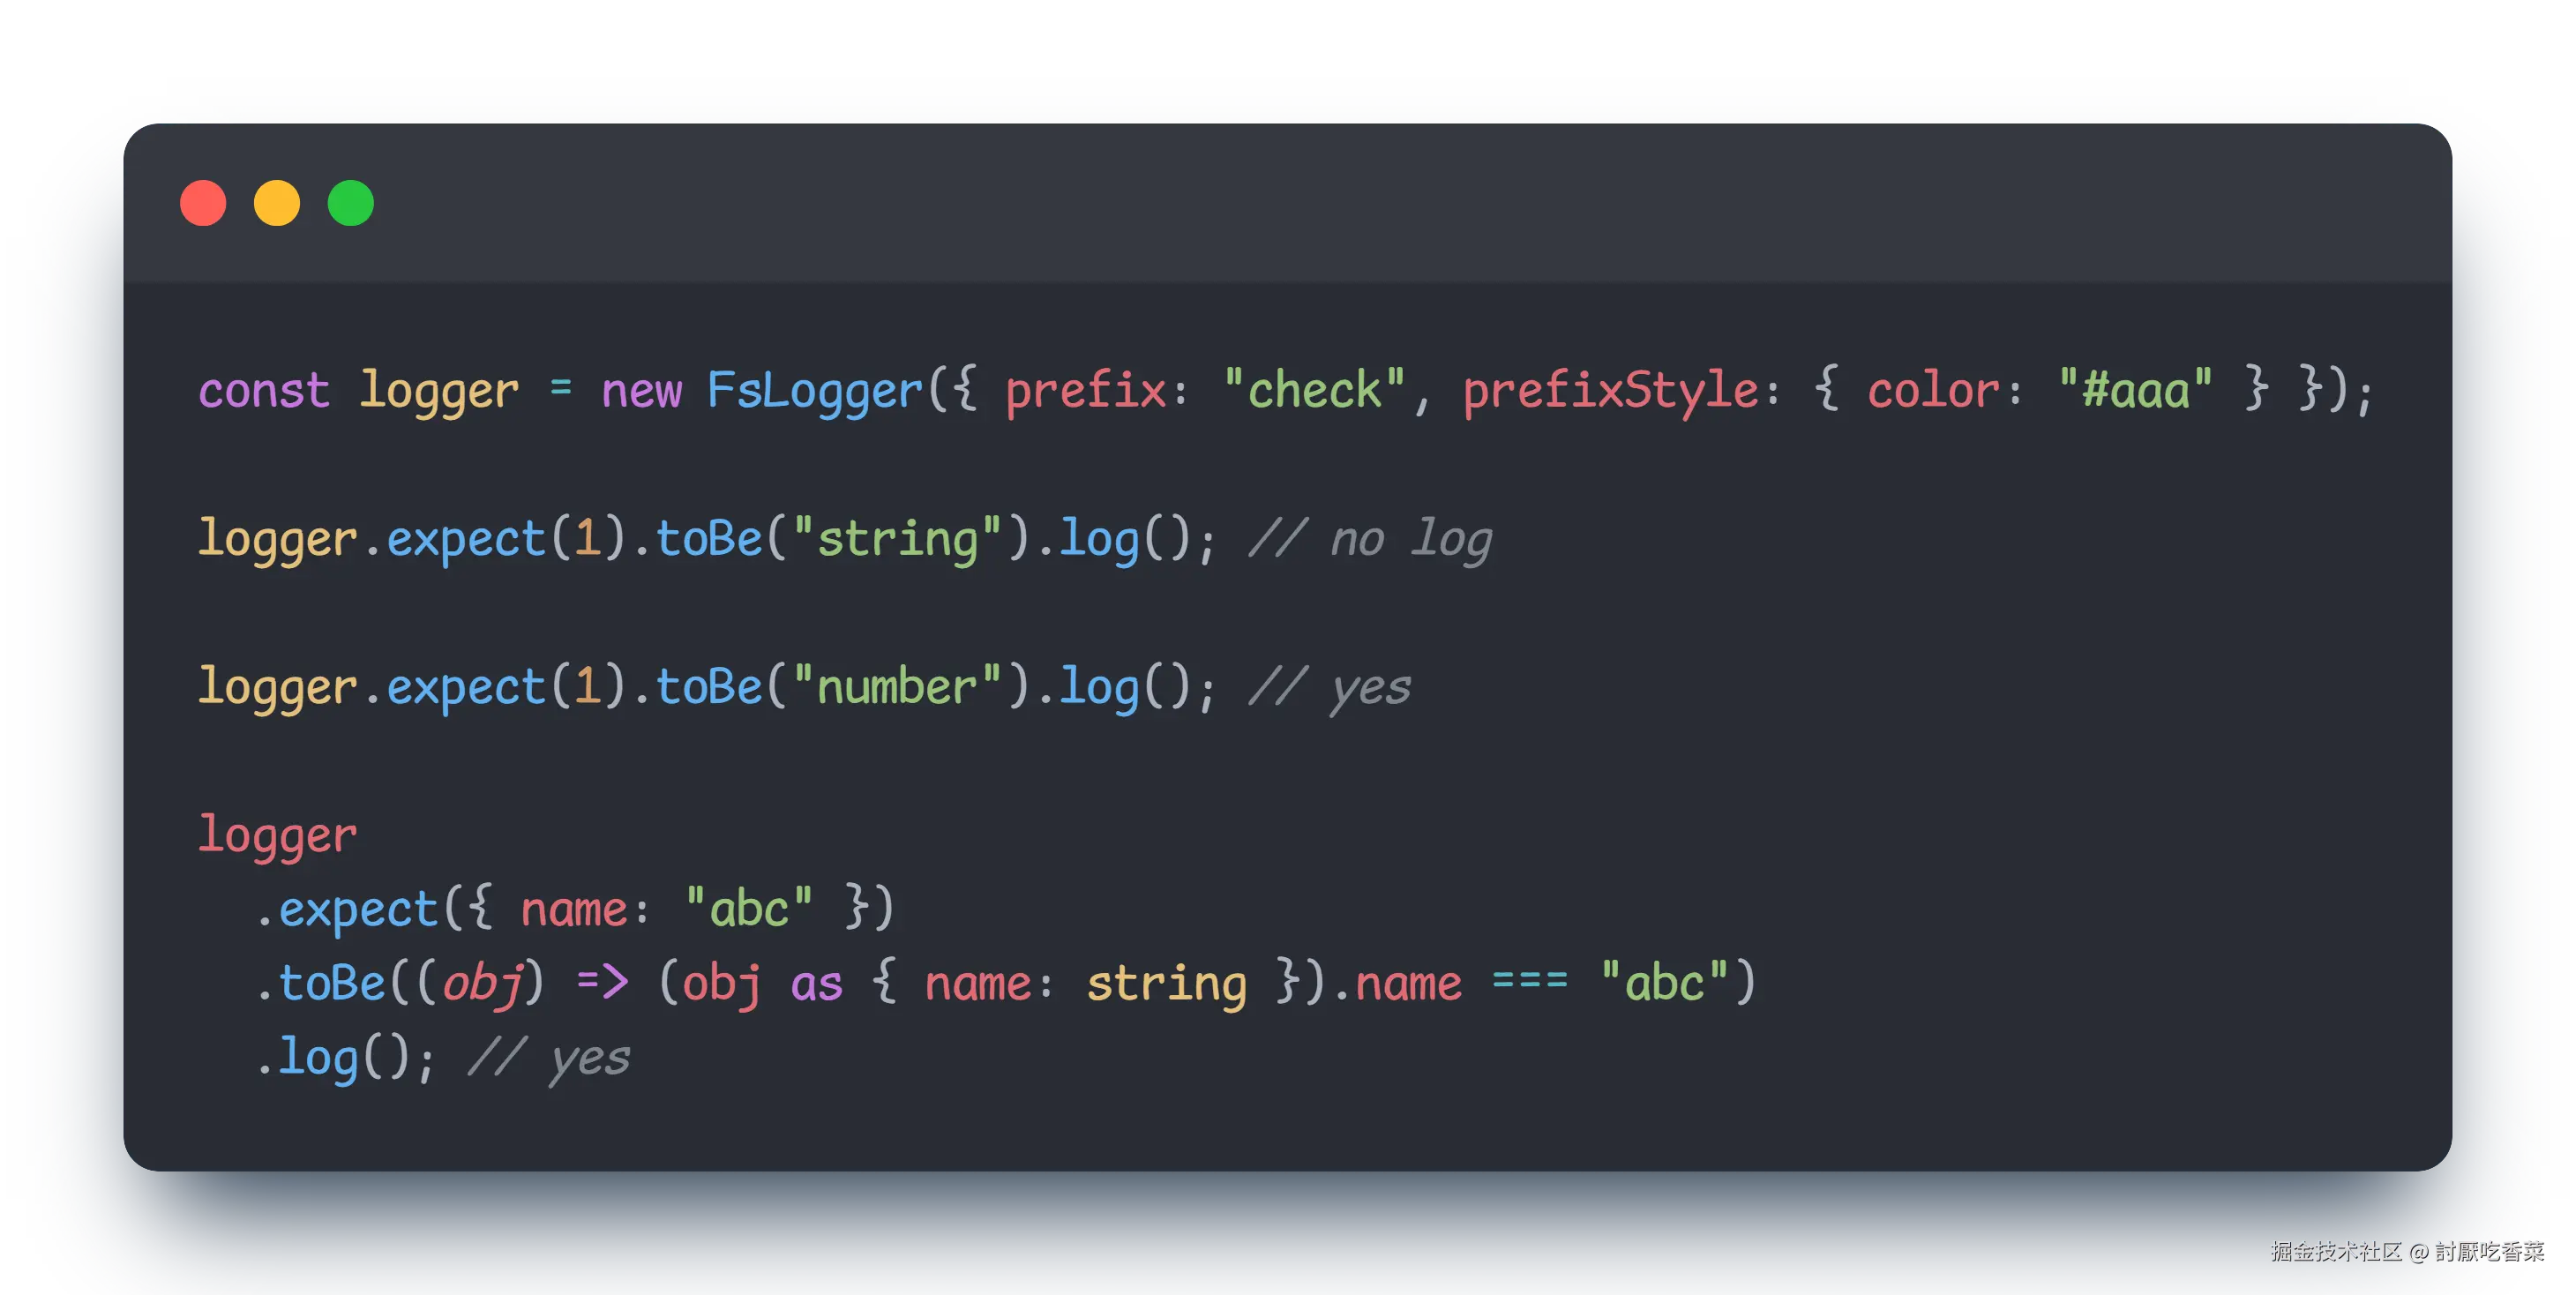Image resolution: width=2576 pixels, height=1295 pixels.
Task: Click the standalone logger identifier line
Action: pyautogui.click(x=277, y=835)
